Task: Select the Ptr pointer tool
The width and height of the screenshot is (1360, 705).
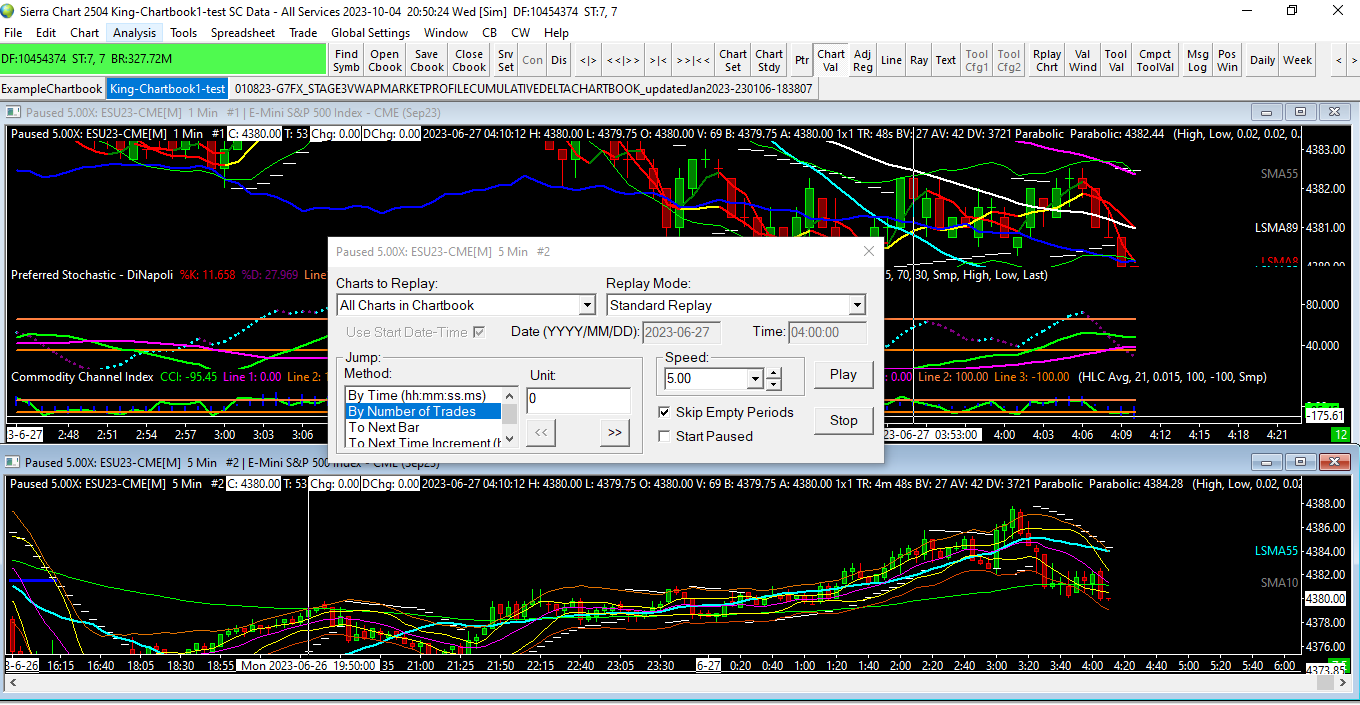Action: [x=802, y=60]
